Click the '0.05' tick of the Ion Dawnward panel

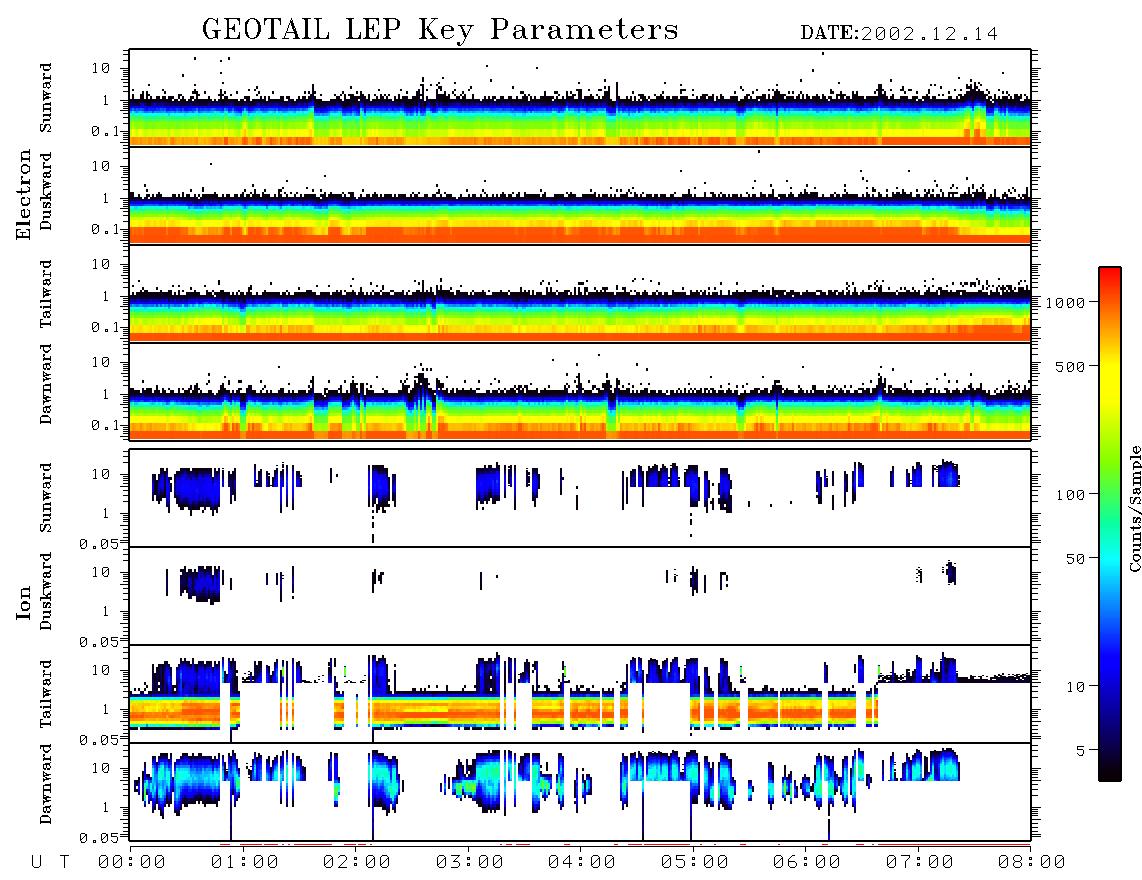(x=99, y=838)
